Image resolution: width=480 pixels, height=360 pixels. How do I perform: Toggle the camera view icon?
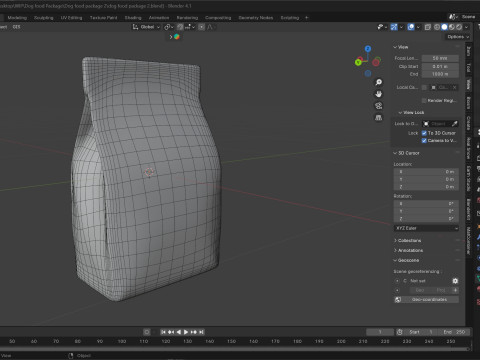click(378, 106)
